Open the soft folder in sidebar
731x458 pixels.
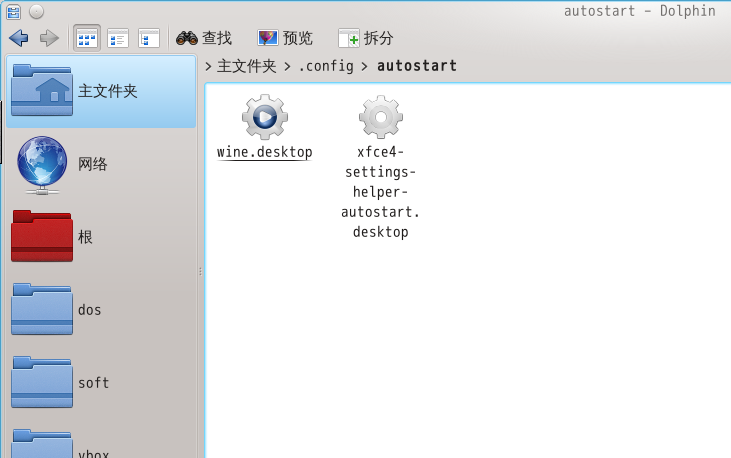[x=101, y=382]
